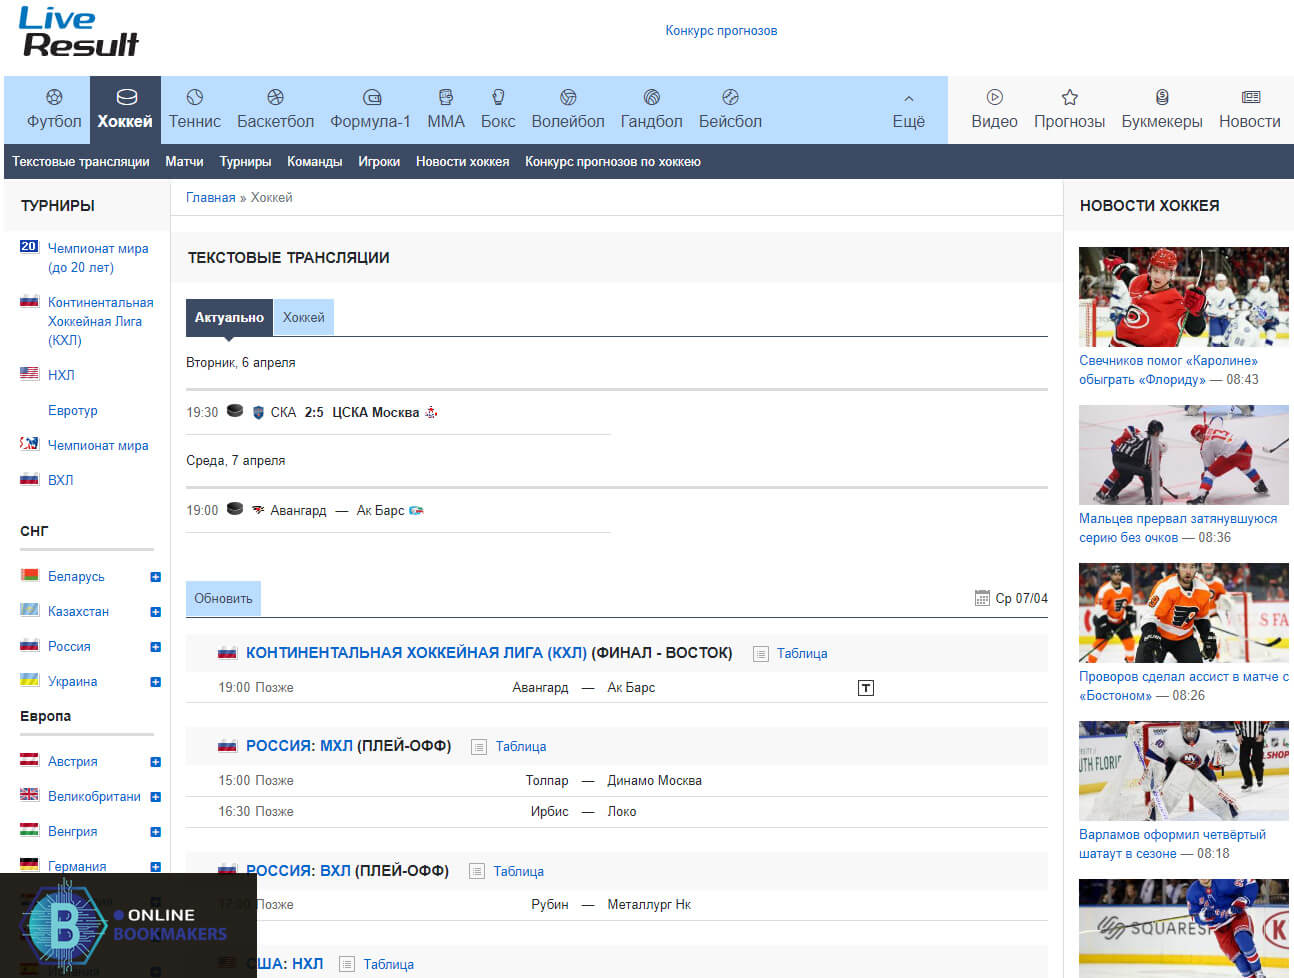Open the Мальцев news thumbnail image
The image size is (1294, 978).
pyautogui.click(x=1184, y=455)
